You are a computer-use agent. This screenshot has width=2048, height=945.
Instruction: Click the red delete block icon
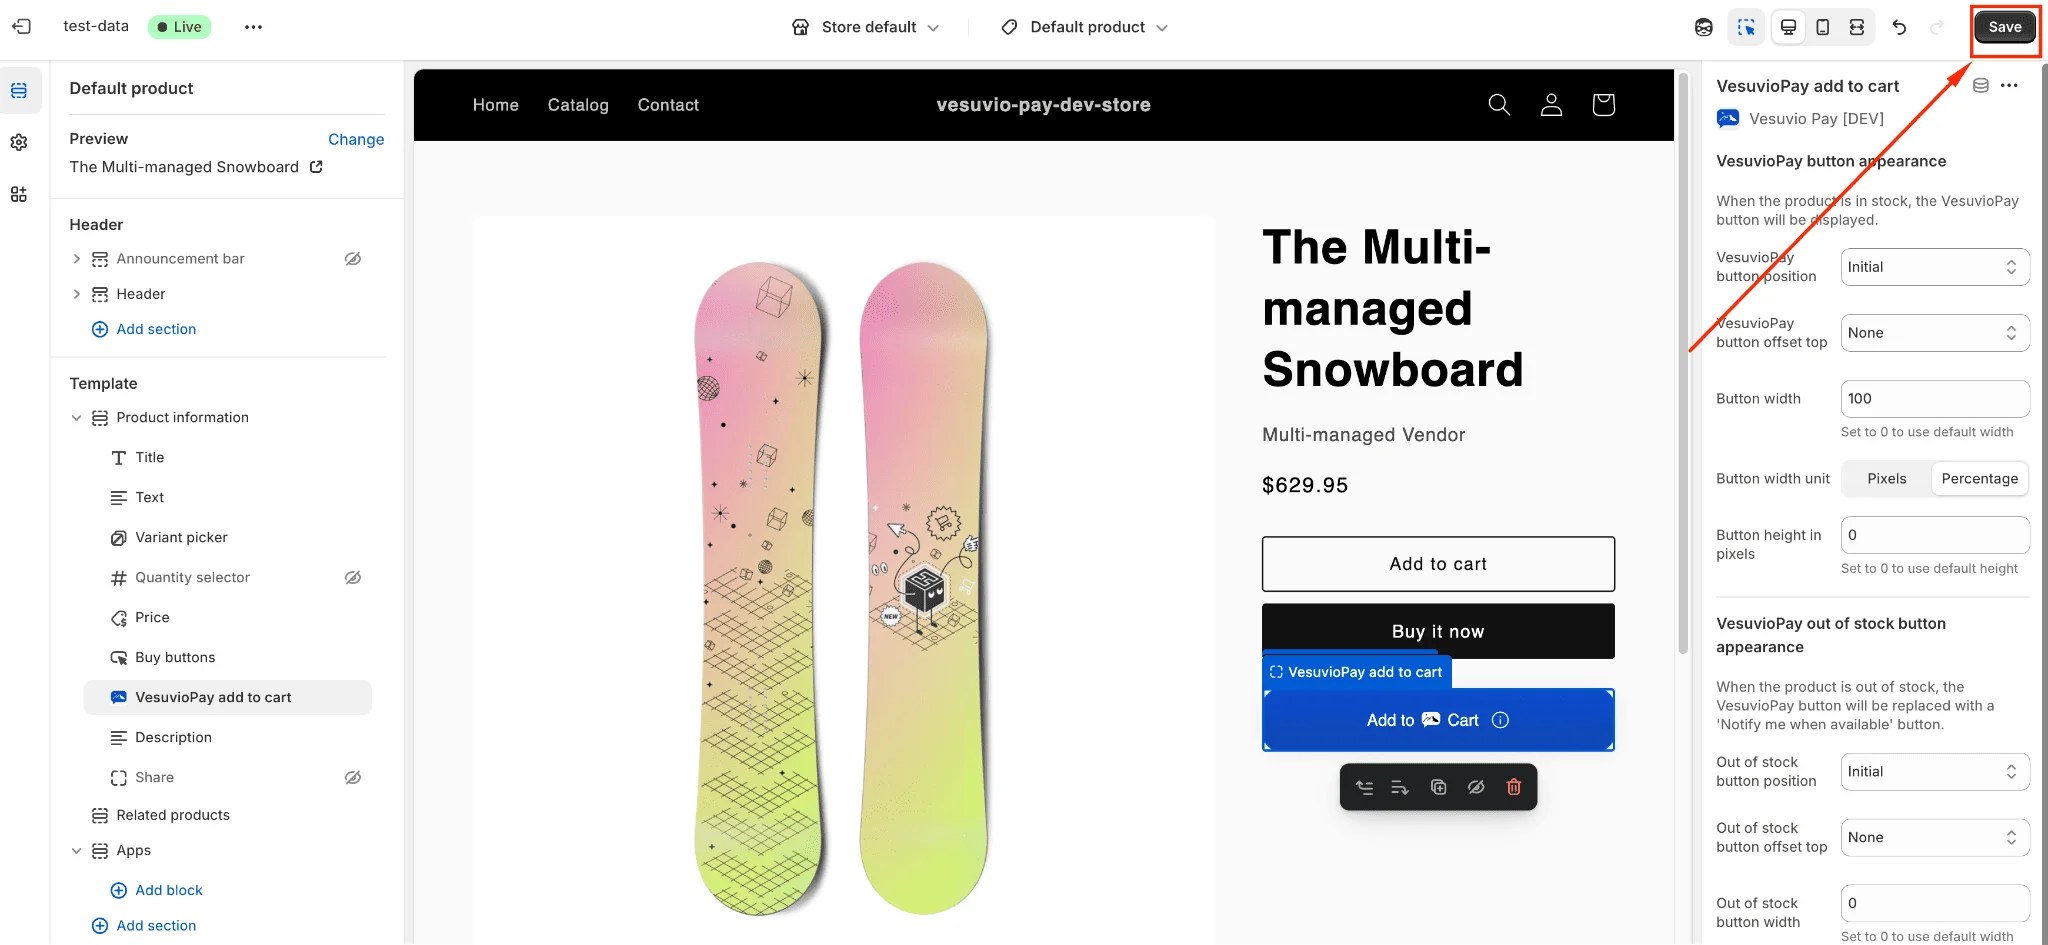click(1514, 787)
